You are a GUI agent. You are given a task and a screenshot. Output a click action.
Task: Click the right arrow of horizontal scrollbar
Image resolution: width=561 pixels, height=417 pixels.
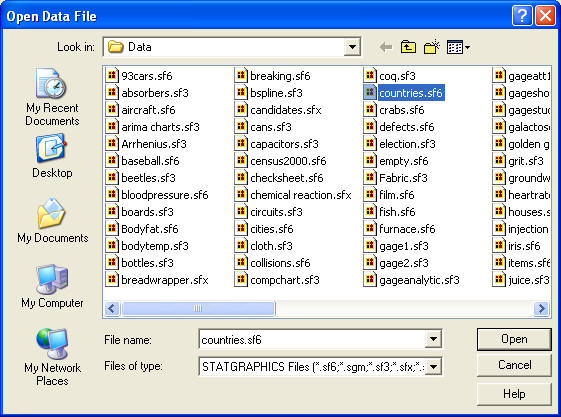coord(541,308)
